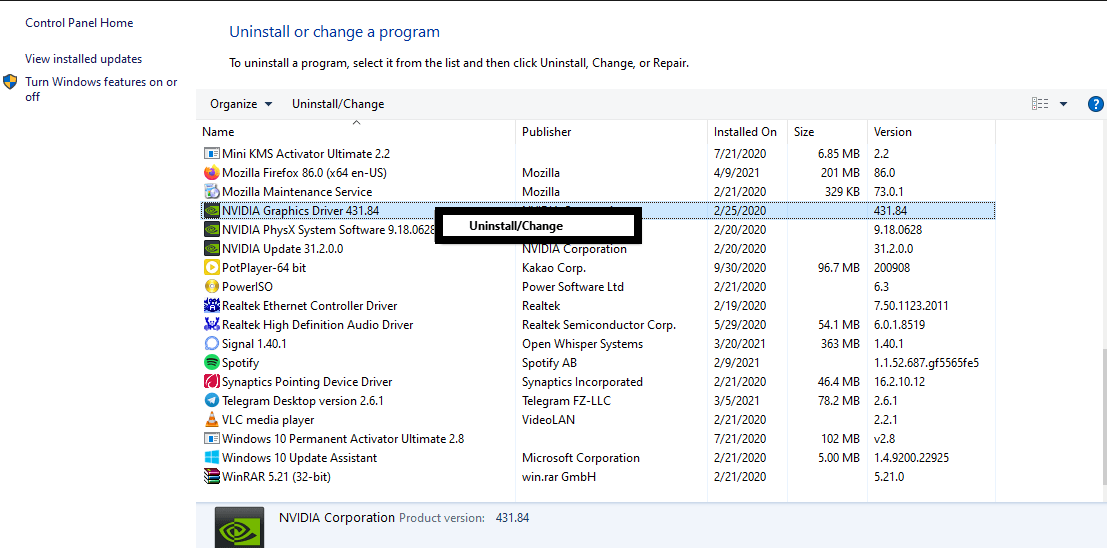The height and width of the screenshot is (548, 1107).
Task: Select Mini KMS Activator Ultimate 2.2
Action: [306, 153]
